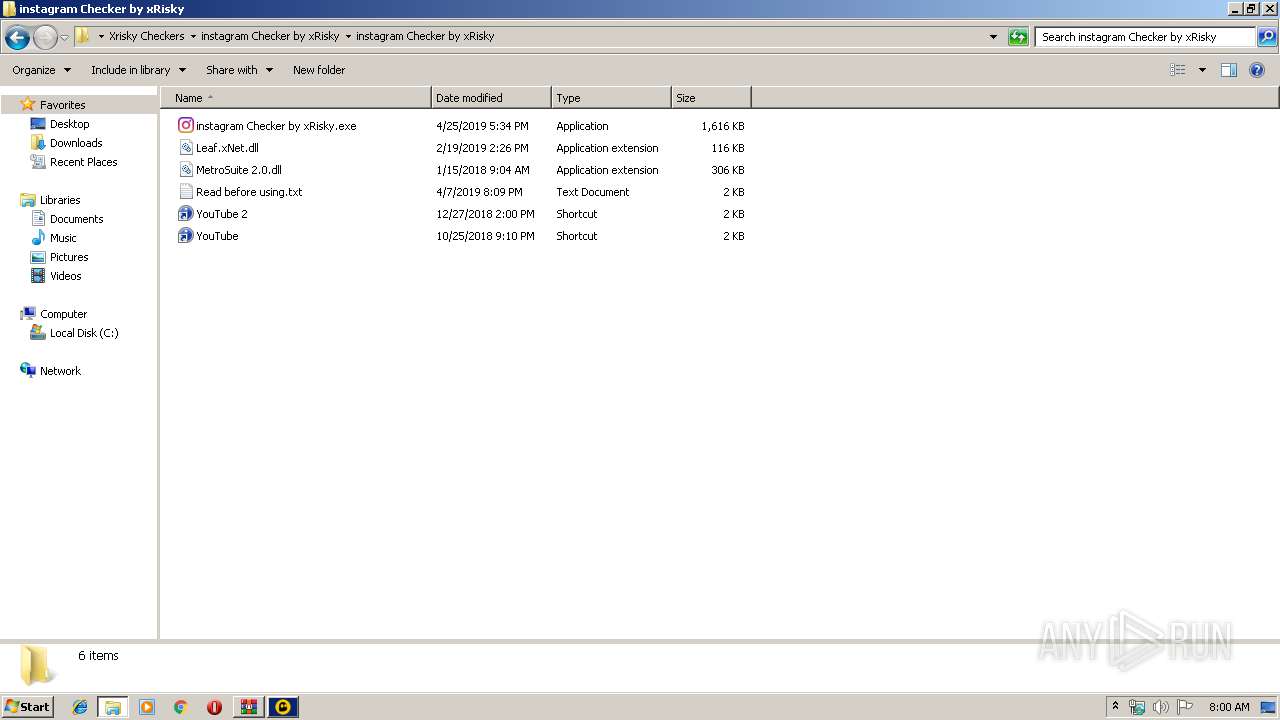
Task: Click the root folder icon in address bar
Action: click(x=82, y=36)
